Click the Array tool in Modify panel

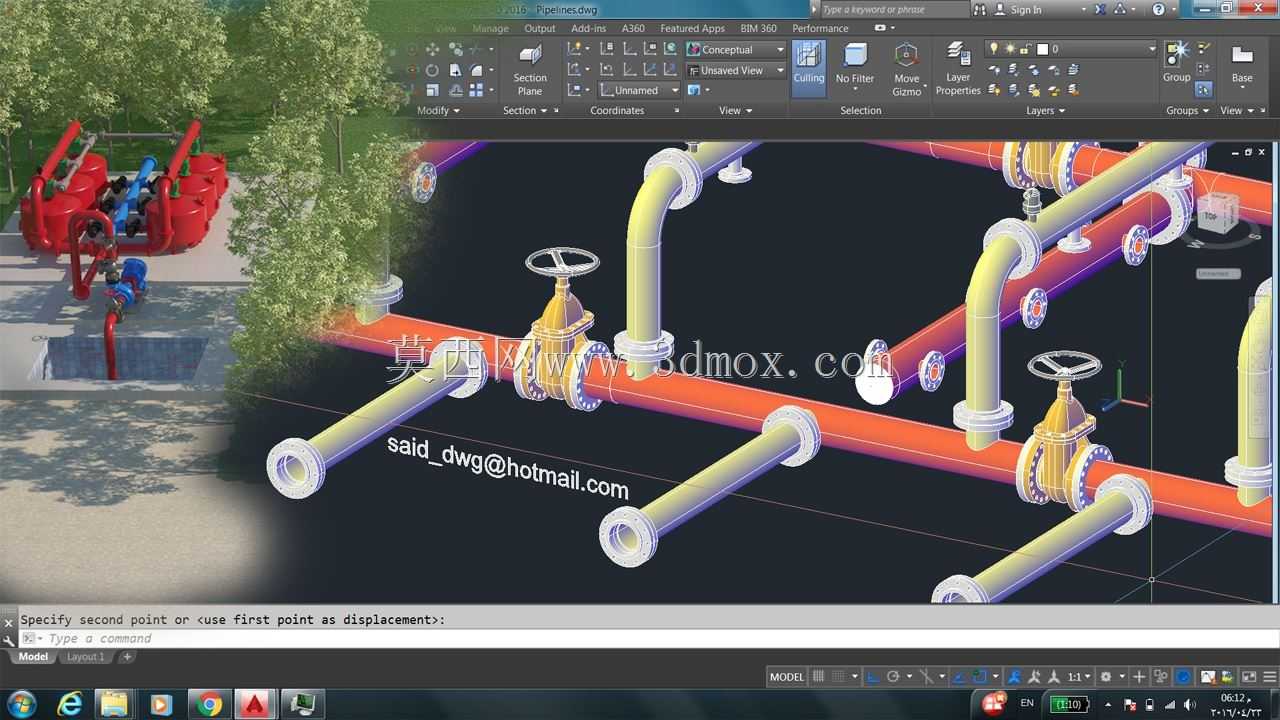tap(476, 90)
